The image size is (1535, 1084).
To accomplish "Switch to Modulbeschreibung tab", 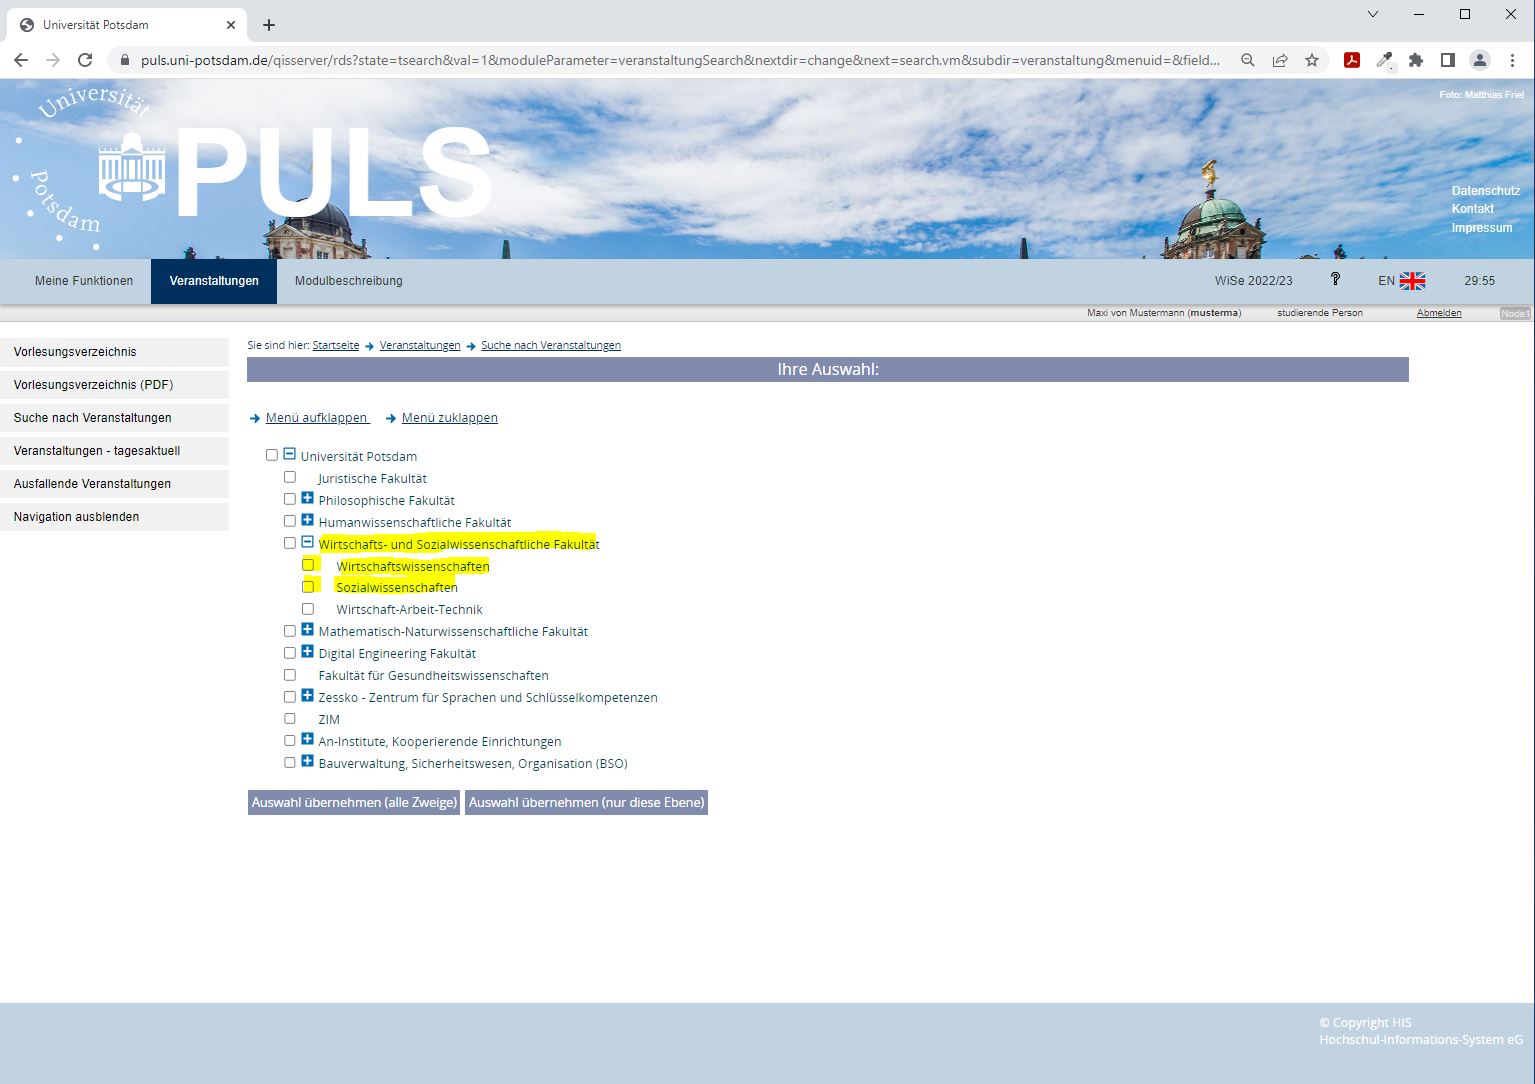I will tap(349, 281).
